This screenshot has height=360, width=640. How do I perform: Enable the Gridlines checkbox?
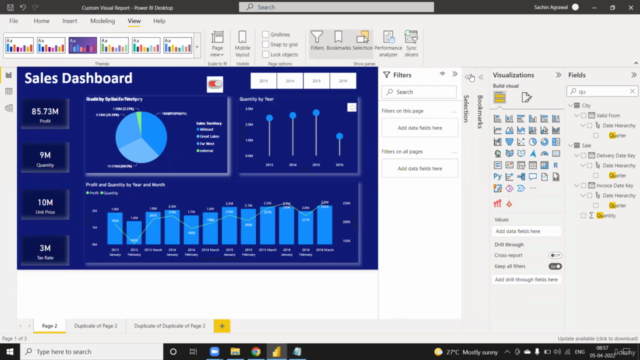(266, 34)
